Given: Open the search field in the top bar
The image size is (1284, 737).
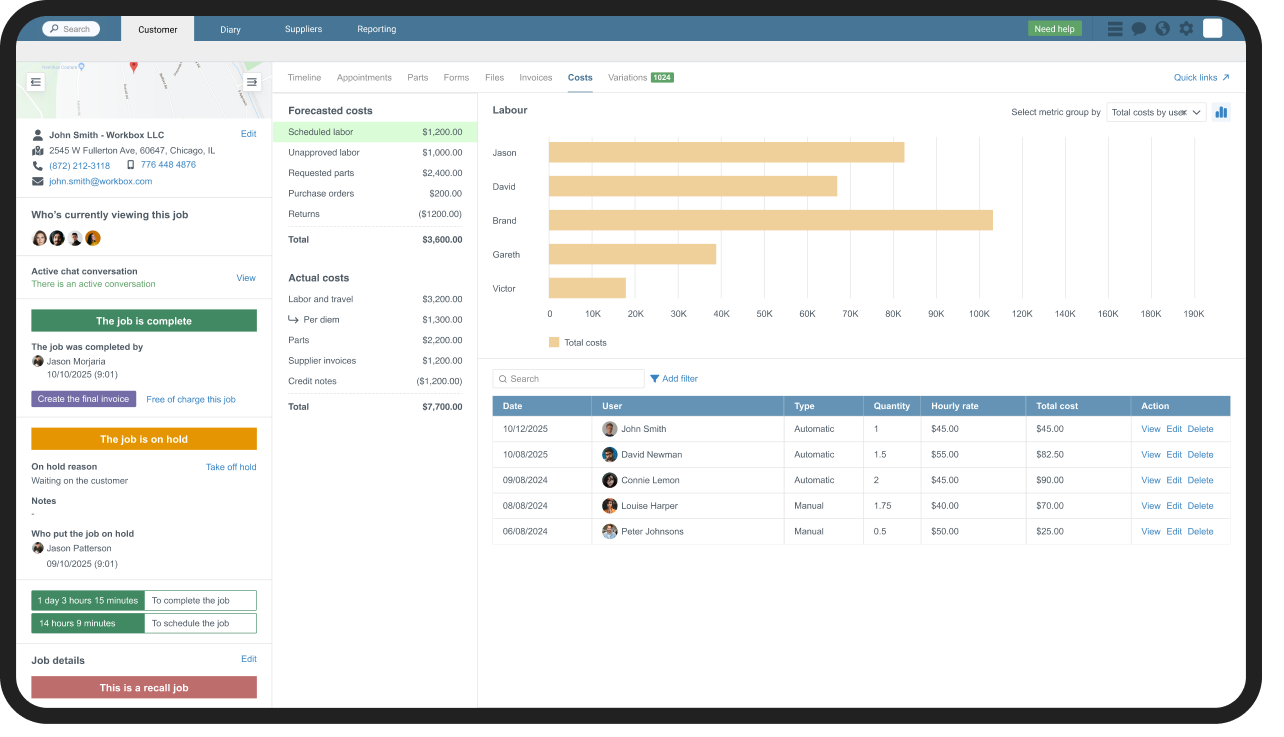Looking at the screenshot, I should pos(70,29).
